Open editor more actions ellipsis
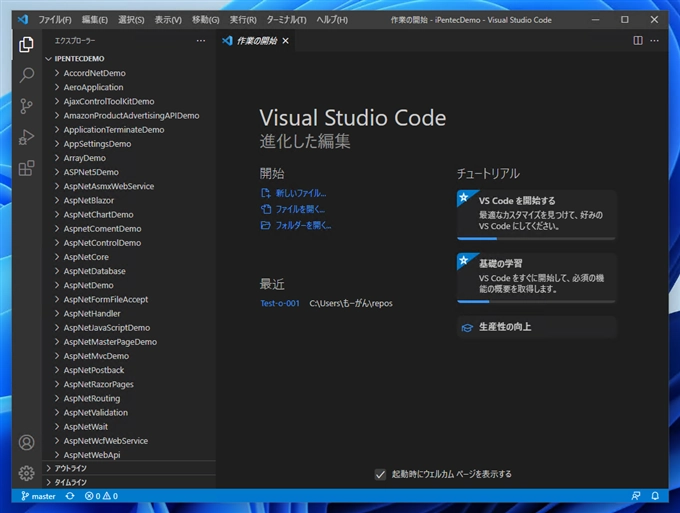 pos(654,41)
